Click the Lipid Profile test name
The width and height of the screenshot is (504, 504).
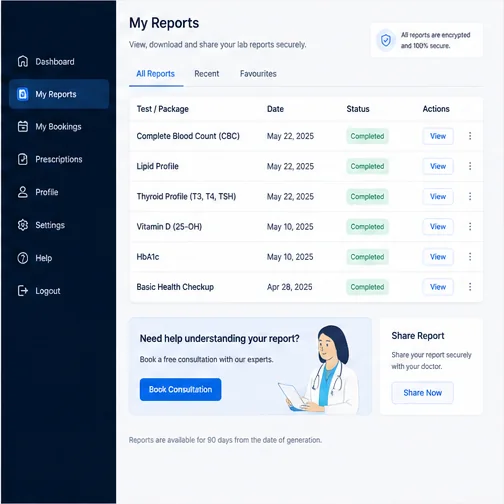point(157,166)
